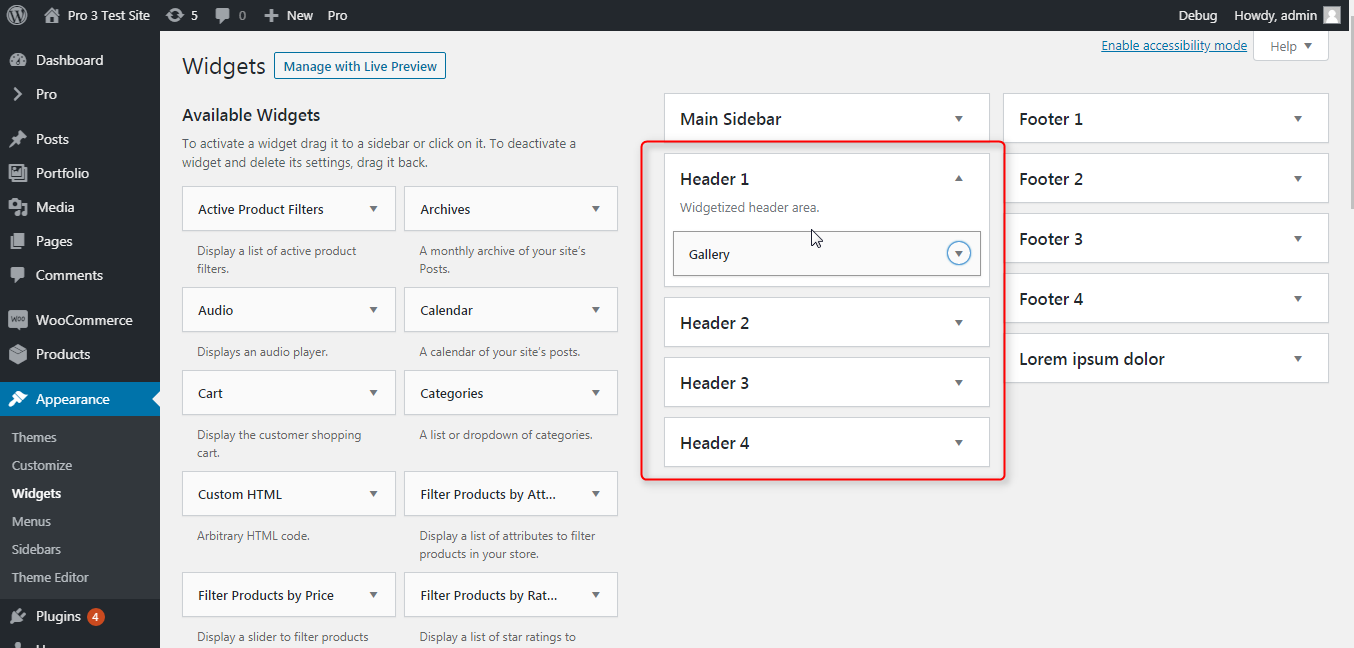The width and height of the screenshot is (1354, 648).
Task: Click the Portfolio icon in sidebar
Action: (x=18, y=173)
